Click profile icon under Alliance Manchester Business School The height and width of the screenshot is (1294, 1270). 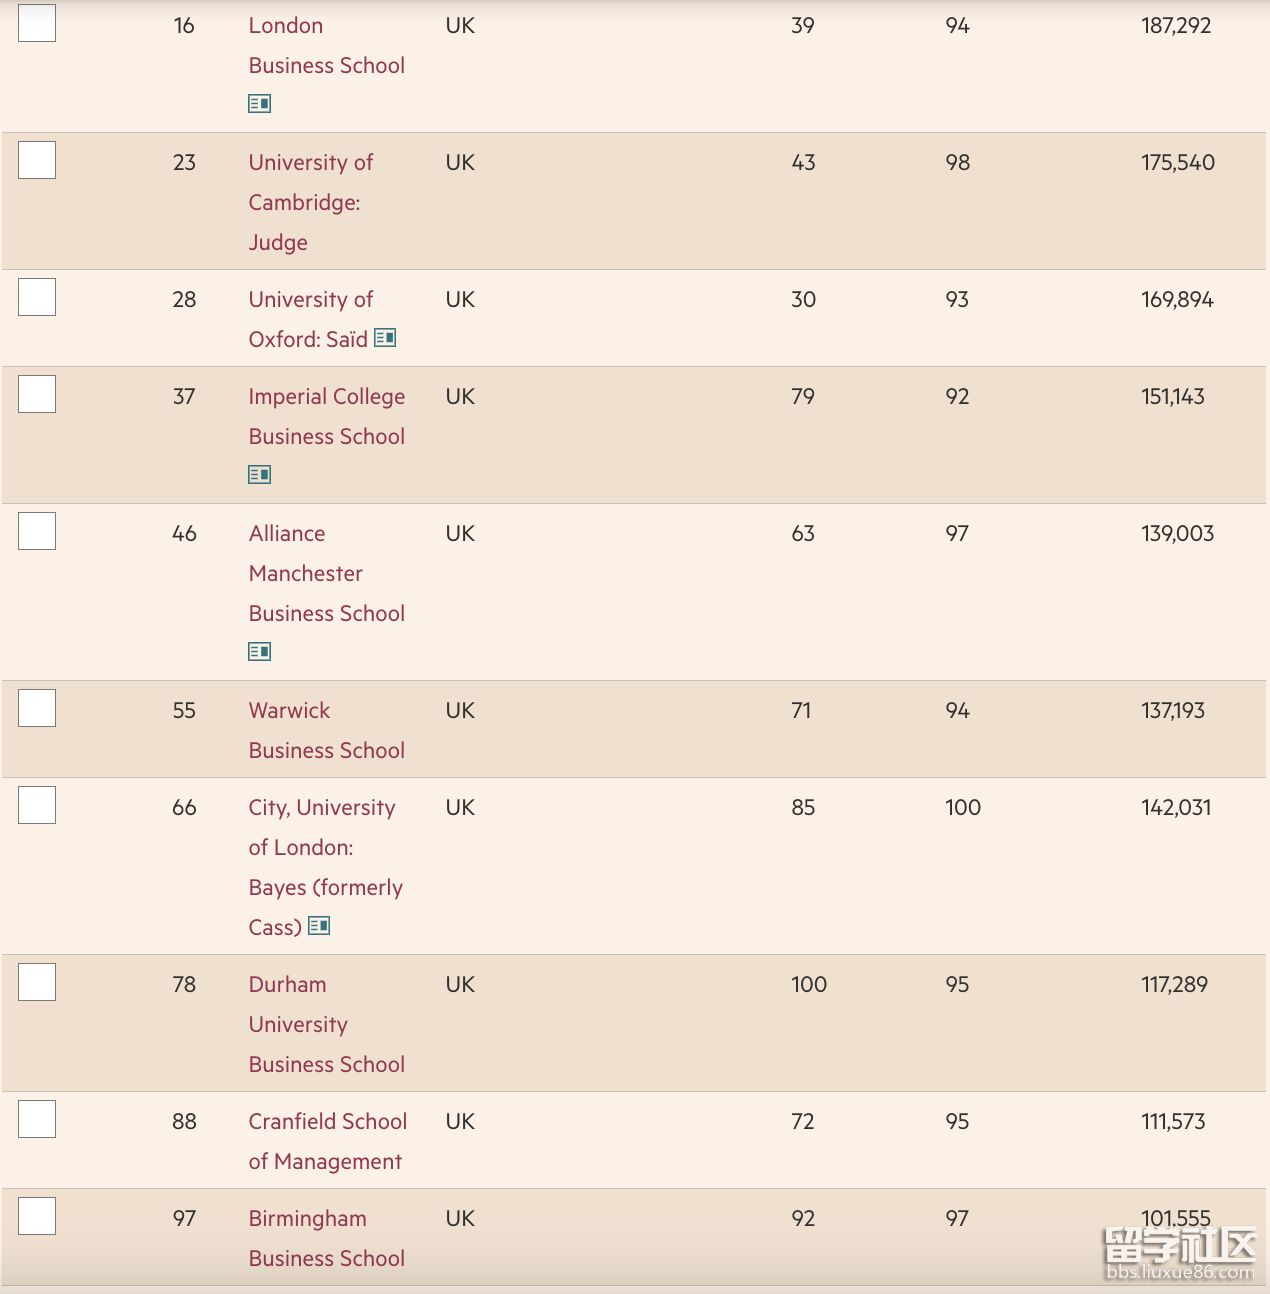coord(259,651)
